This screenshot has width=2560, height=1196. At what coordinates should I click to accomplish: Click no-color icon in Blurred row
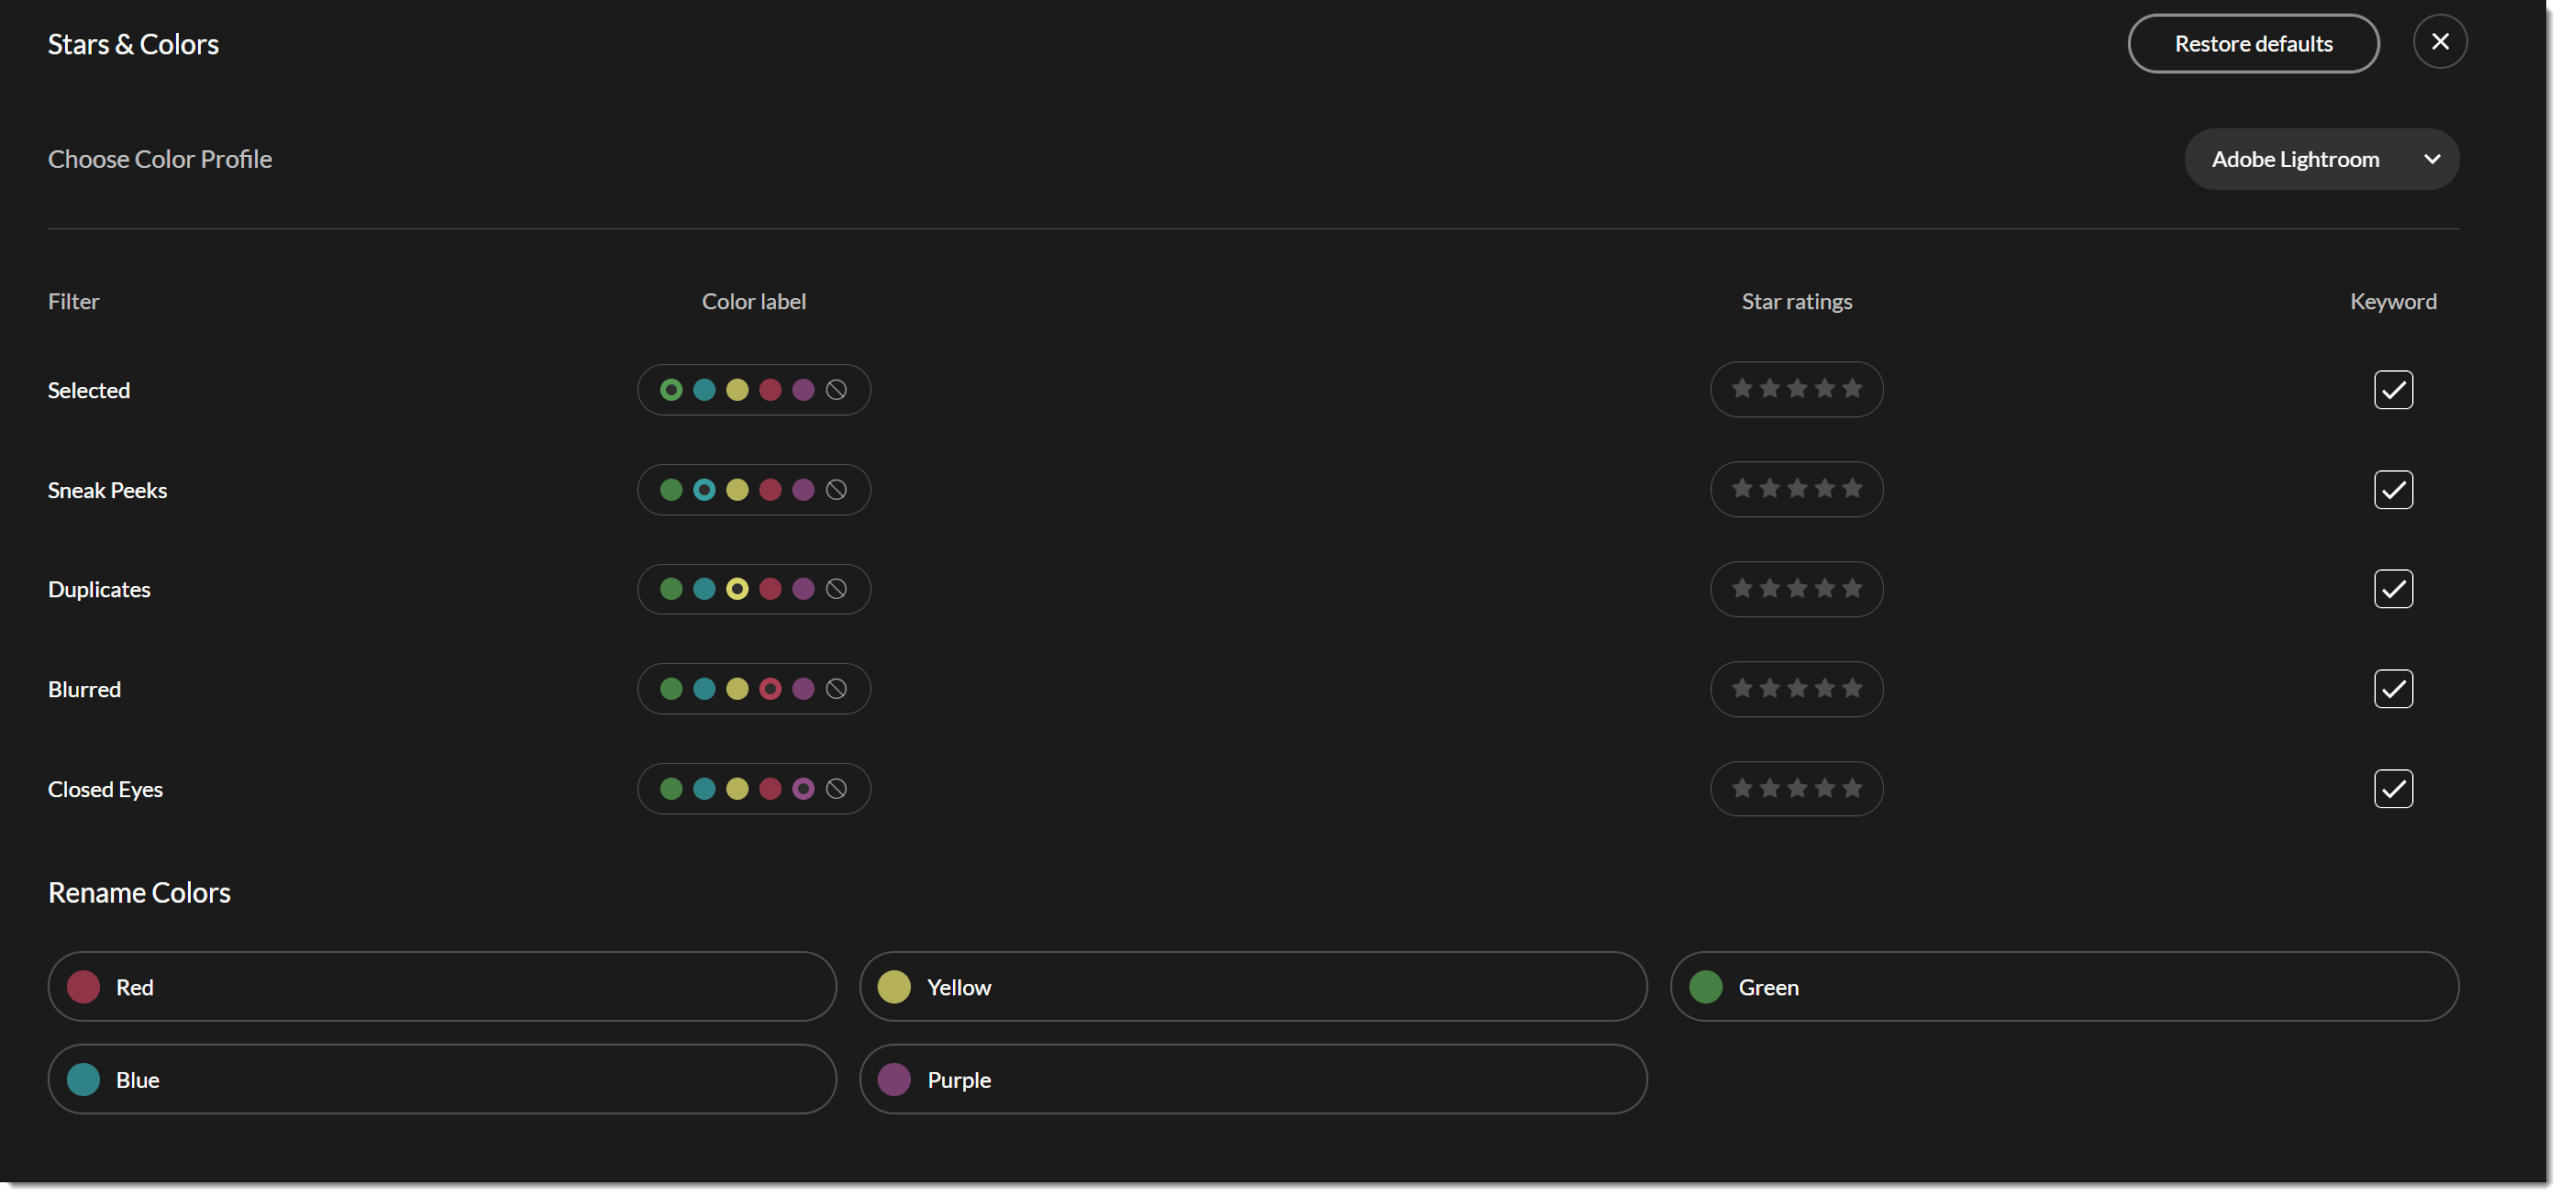click(x=836, y=689)
